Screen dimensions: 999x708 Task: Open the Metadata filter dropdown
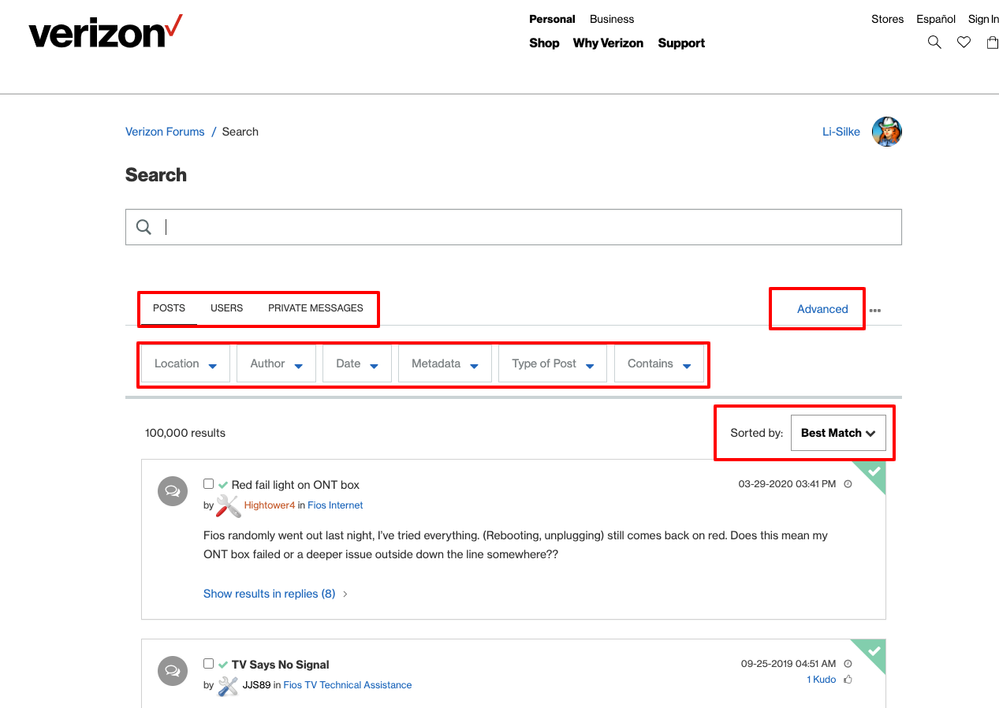[x=445, y=364]
